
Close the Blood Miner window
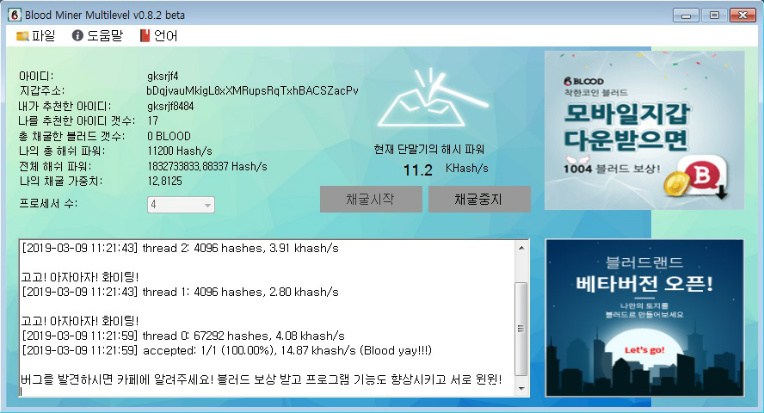pyautogui.click(x=743, y=16)
